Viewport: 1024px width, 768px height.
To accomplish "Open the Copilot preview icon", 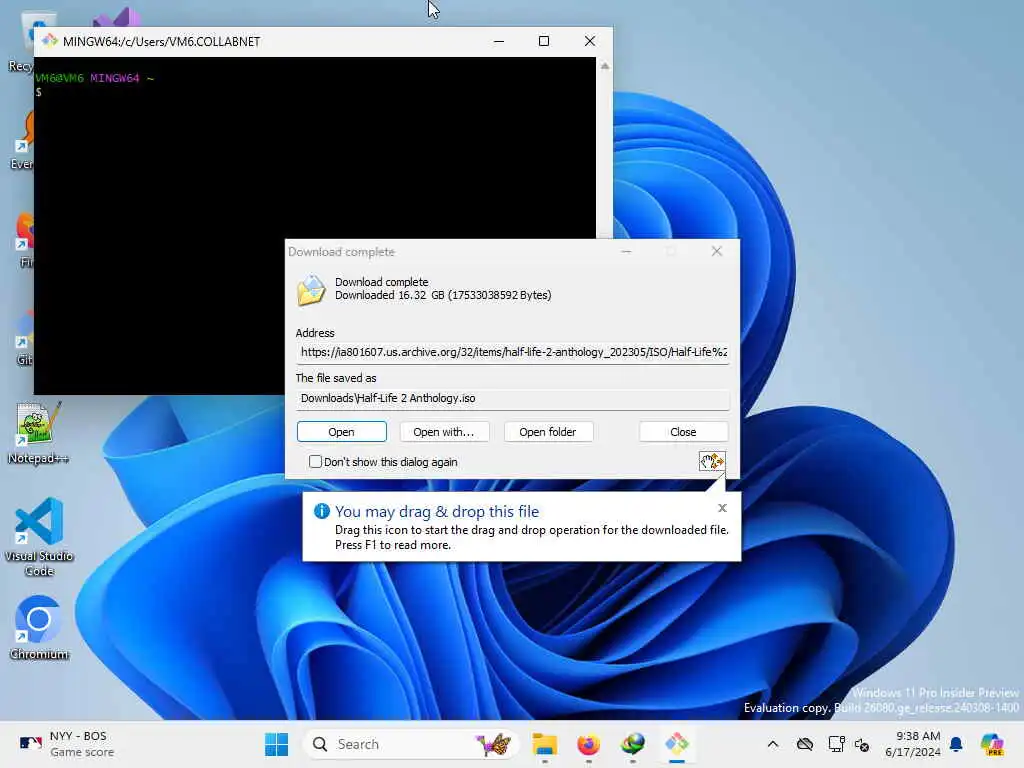I will point(992,744).
